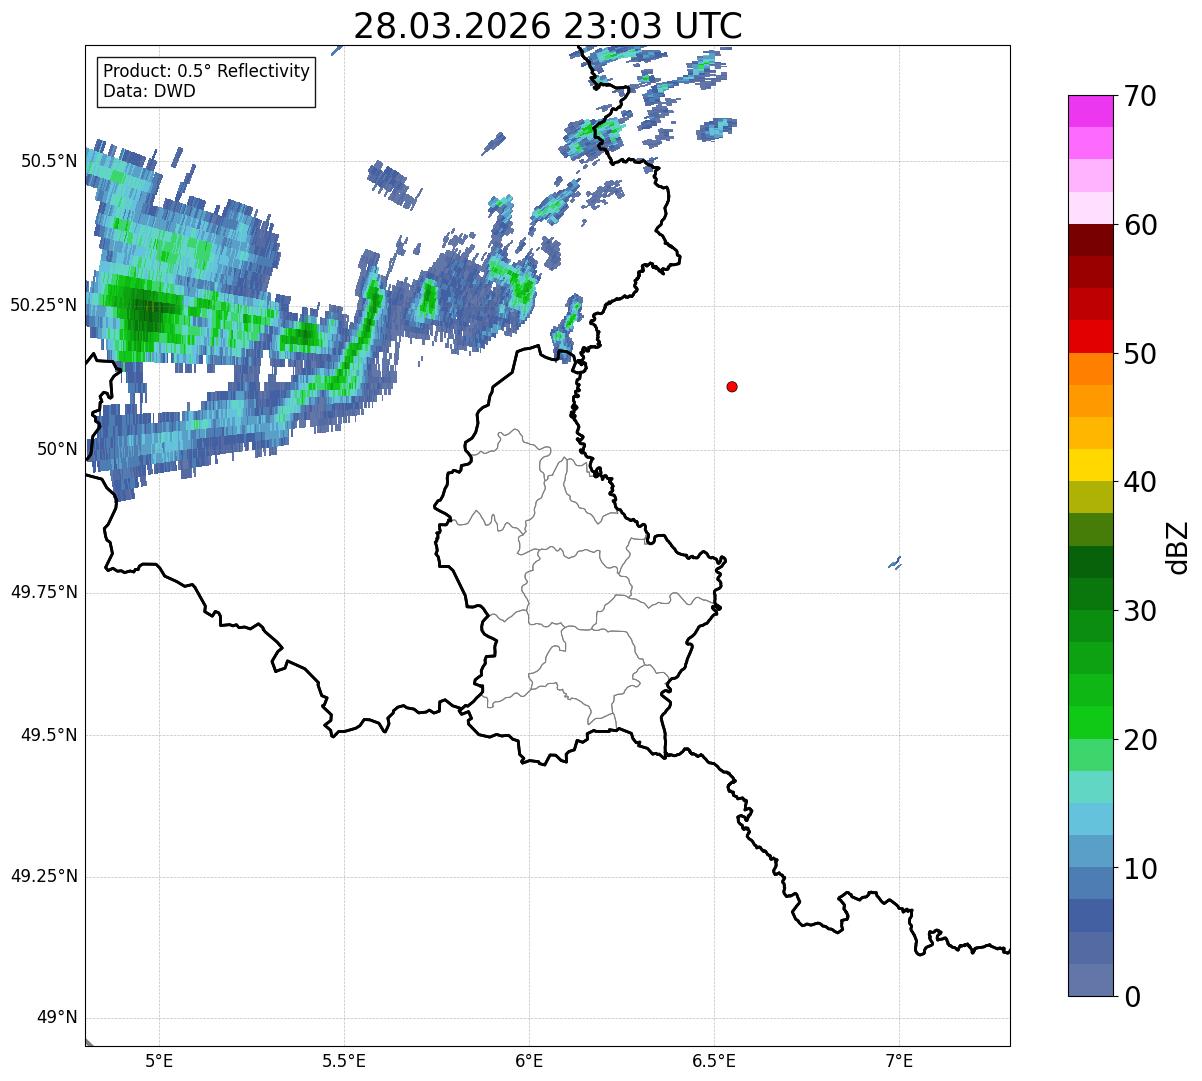Click the bright green swatch at 20 dBZ
The height and width of the screenshot is (1081, 1202).
click(1091, 723)
